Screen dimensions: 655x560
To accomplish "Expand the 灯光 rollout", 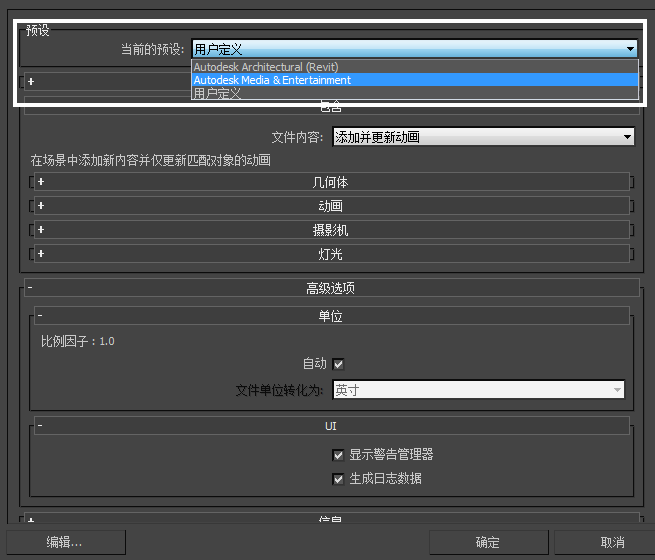I will click(x=332, y=253).
